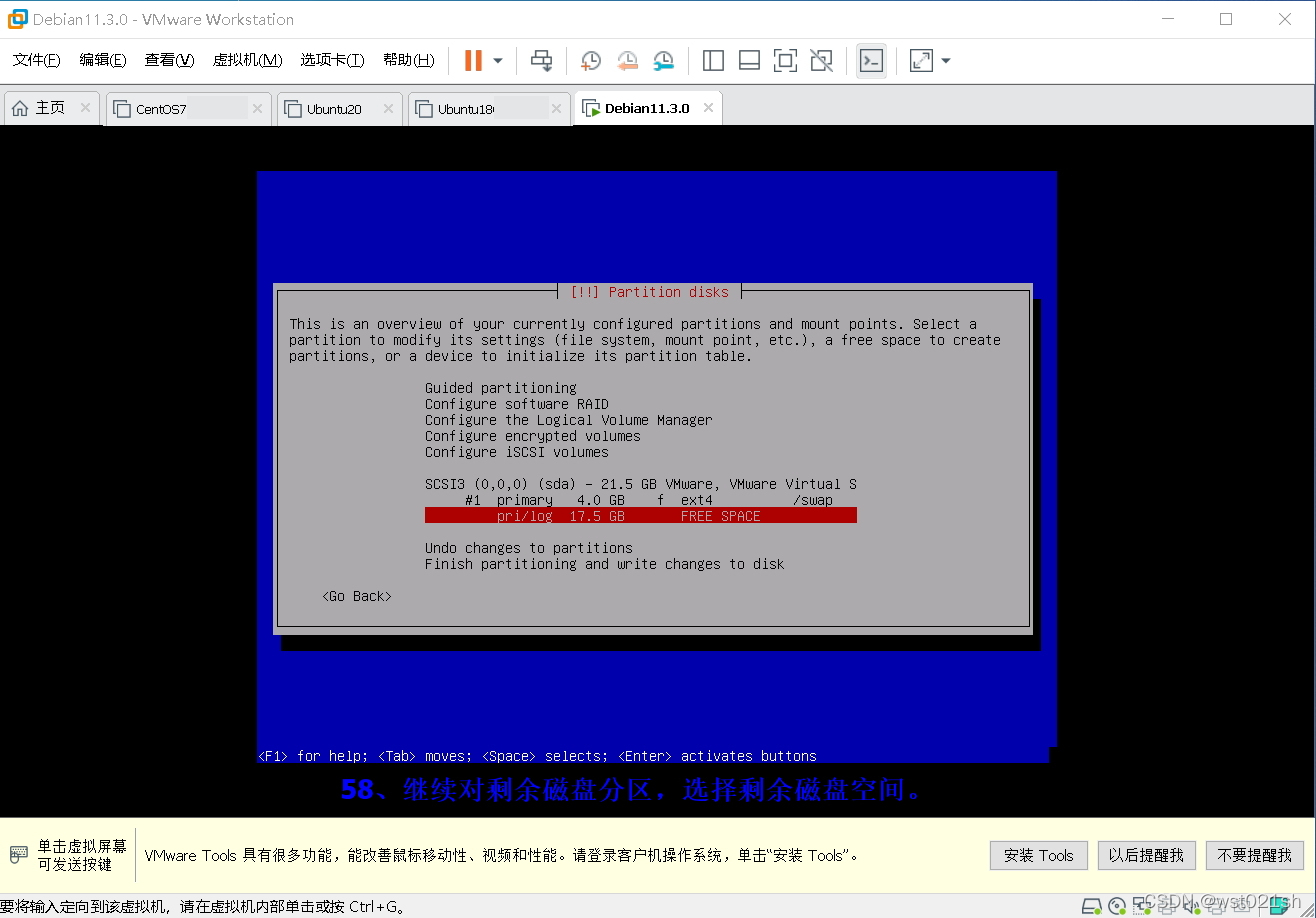Close the Debian11.3.0 tab
This screenshot has width=1316, height=918.
[x=708, y=108]
